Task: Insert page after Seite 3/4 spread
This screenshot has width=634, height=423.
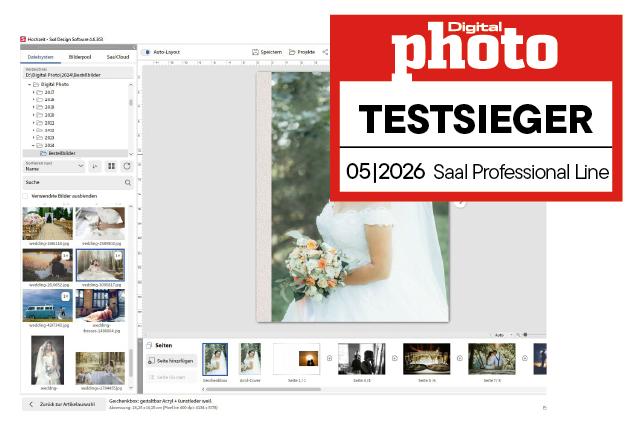Action: tap(395, 359)
